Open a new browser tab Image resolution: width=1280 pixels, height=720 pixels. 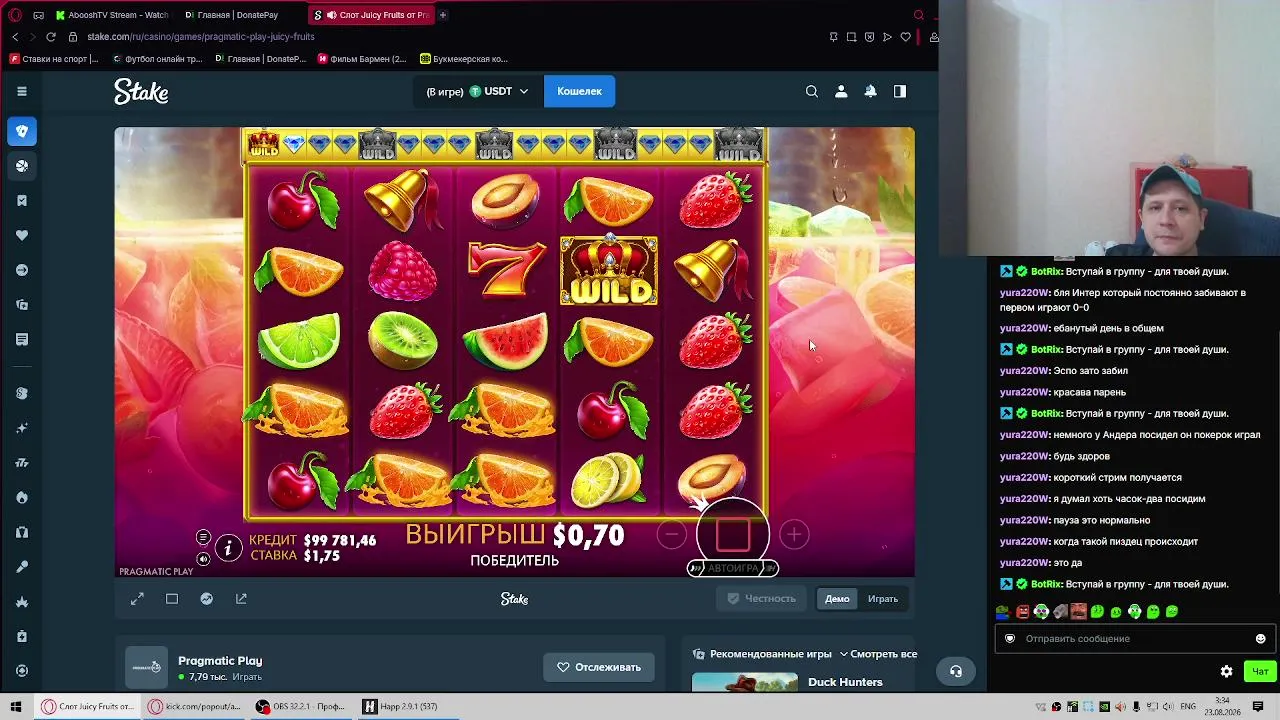443,15
